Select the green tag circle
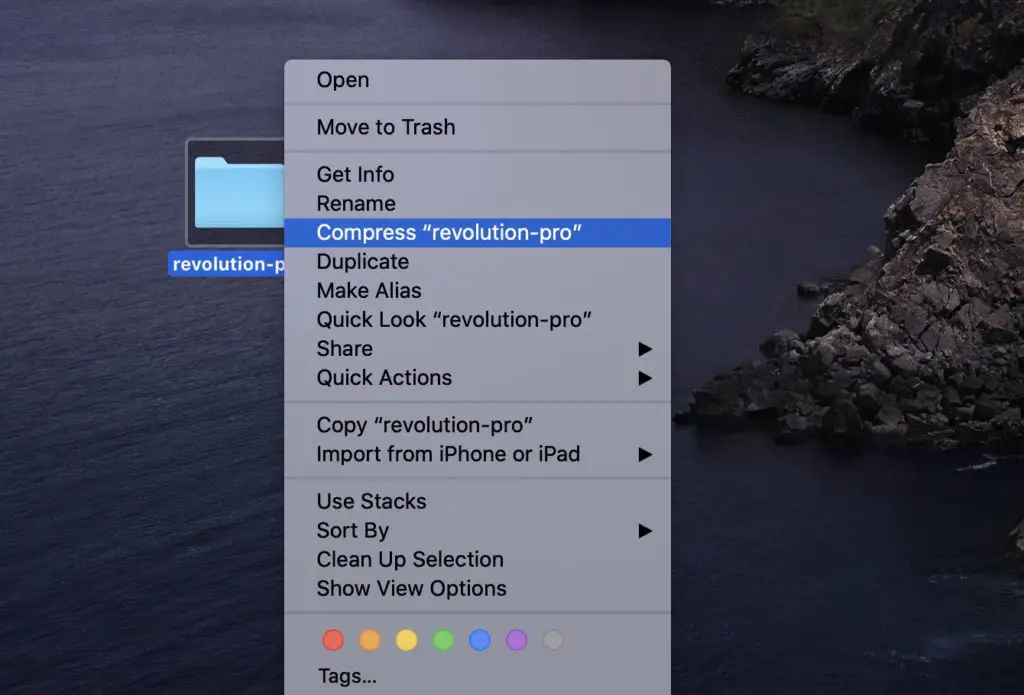This screenshot has width=1024, height=695. [x=441, y=640]
